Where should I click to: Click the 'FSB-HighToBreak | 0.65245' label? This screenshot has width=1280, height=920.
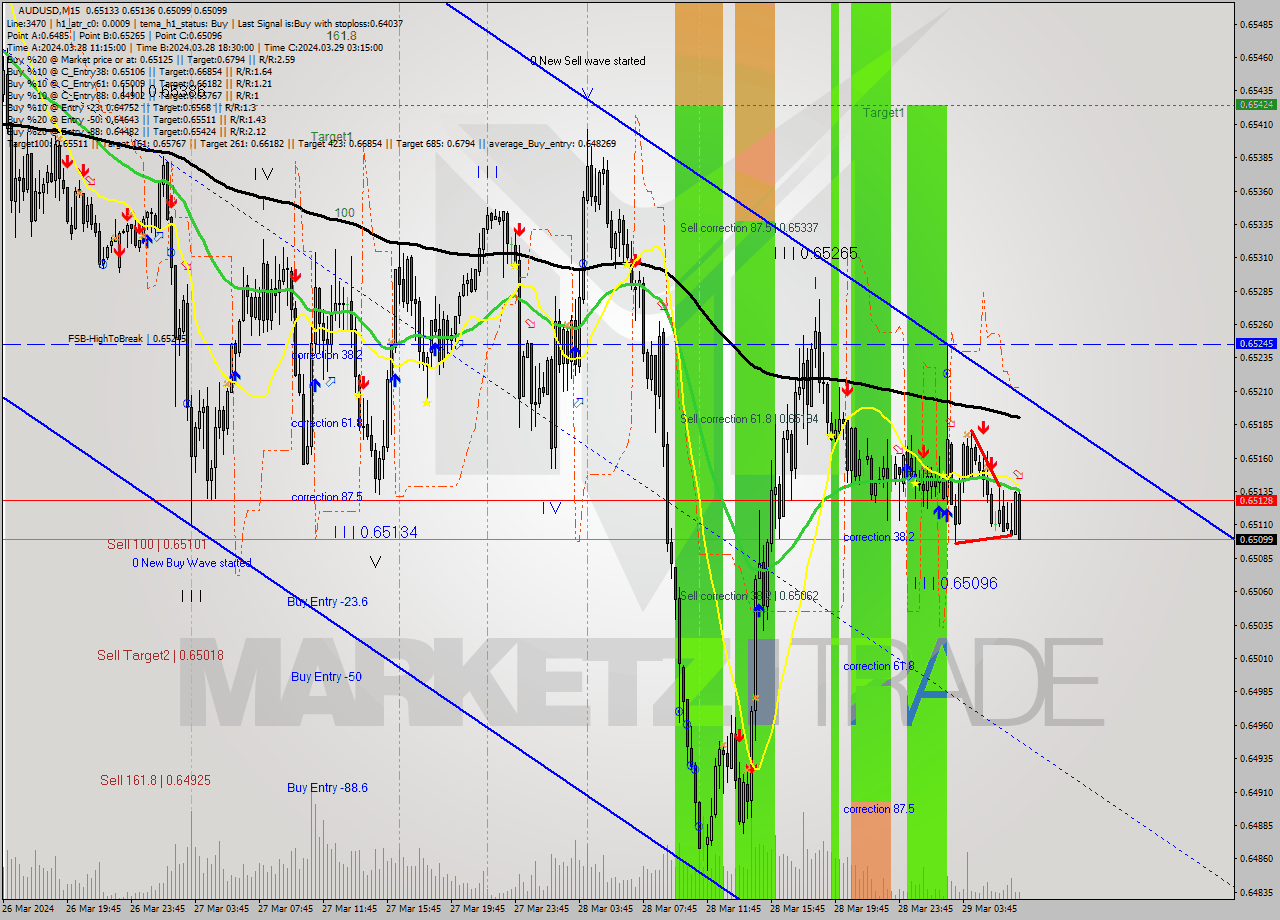click(128, 339)
